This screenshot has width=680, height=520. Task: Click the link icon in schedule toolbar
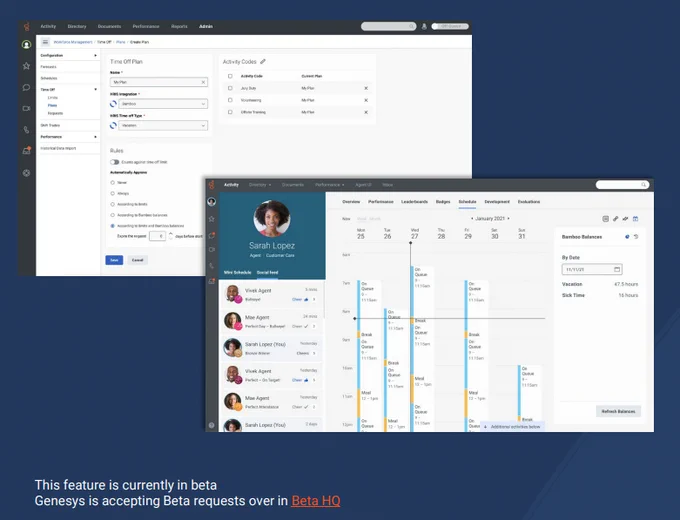(615, 219)
